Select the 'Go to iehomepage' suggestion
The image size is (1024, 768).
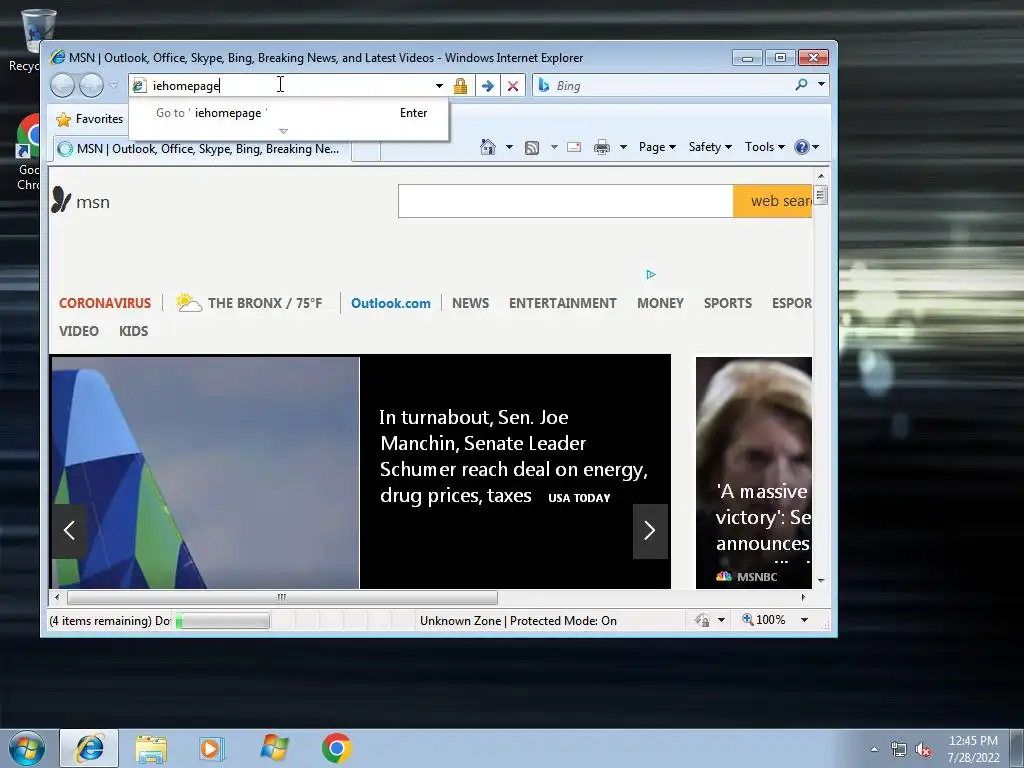click(x=289, y=113)
